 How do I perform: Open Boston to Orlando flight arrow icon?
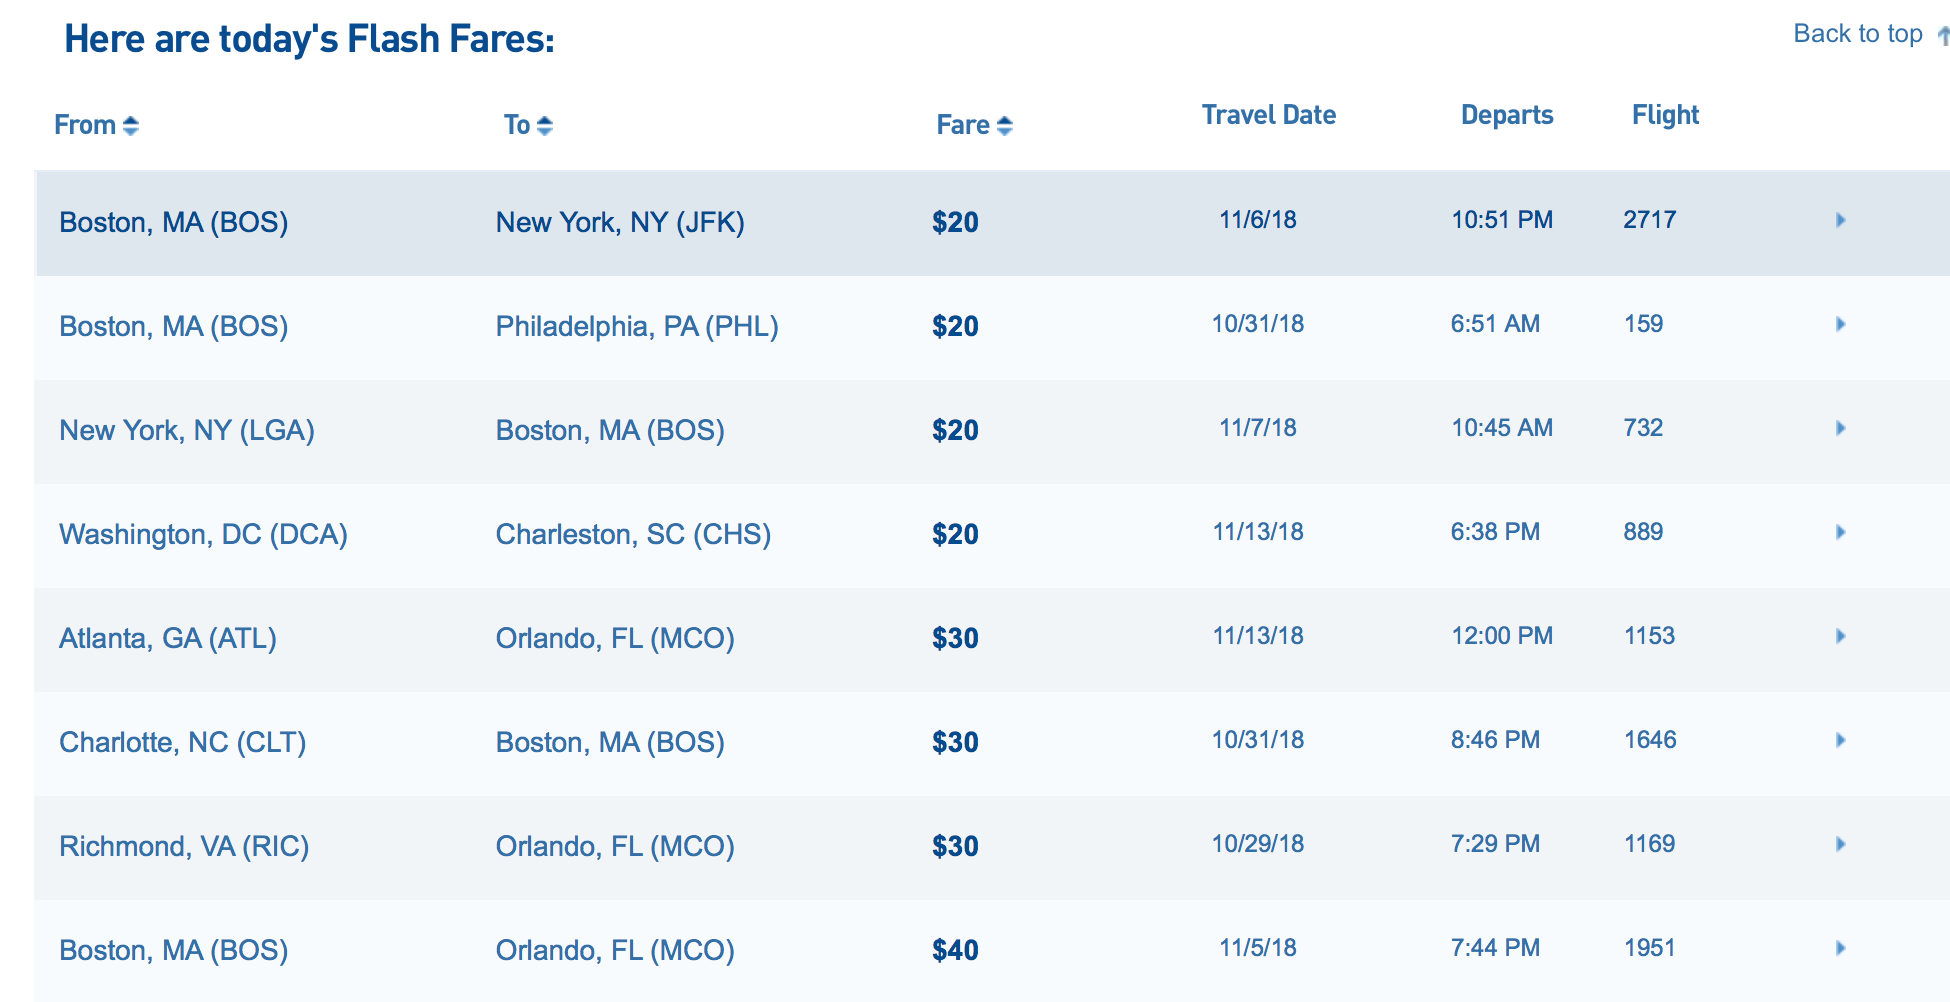coord(1840,948)
